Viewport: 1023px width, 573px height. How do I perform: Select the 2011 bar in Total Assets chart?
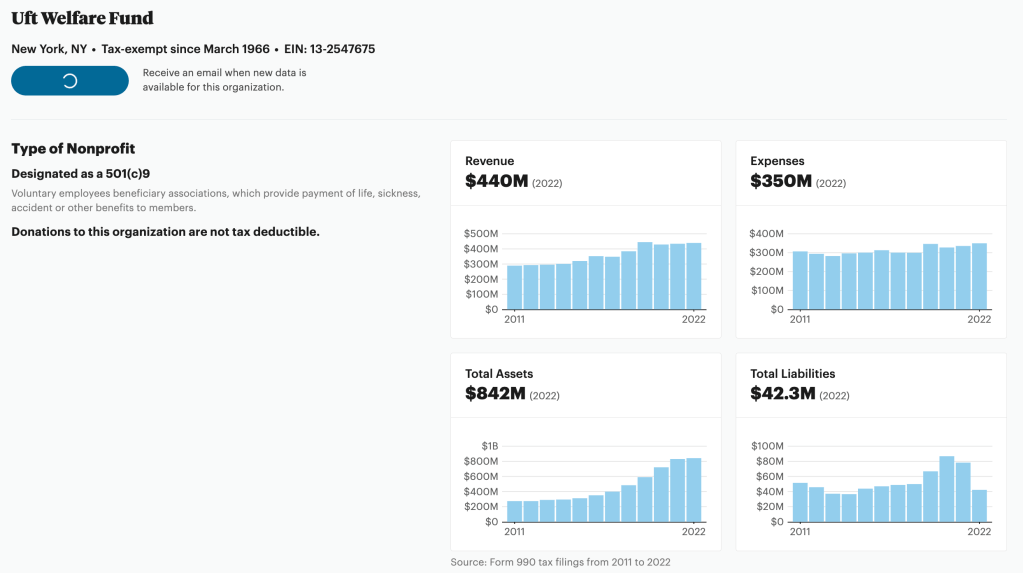coord(515,511)
